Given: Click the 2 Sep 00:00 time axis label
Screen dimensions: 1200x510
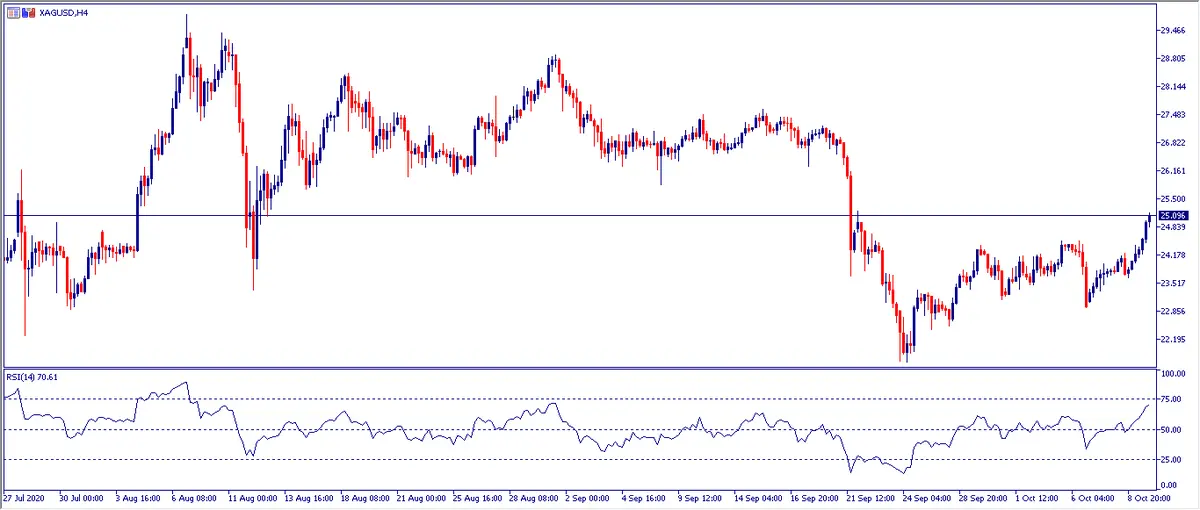Looking at the screenshot, I should pos(587,497).
